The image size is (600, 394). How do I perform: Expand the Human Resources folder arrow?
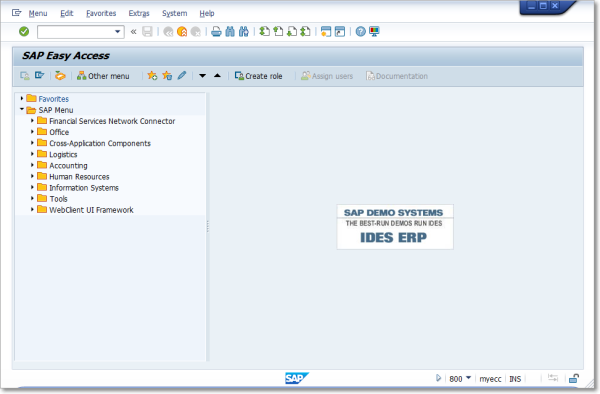(33, 176)
